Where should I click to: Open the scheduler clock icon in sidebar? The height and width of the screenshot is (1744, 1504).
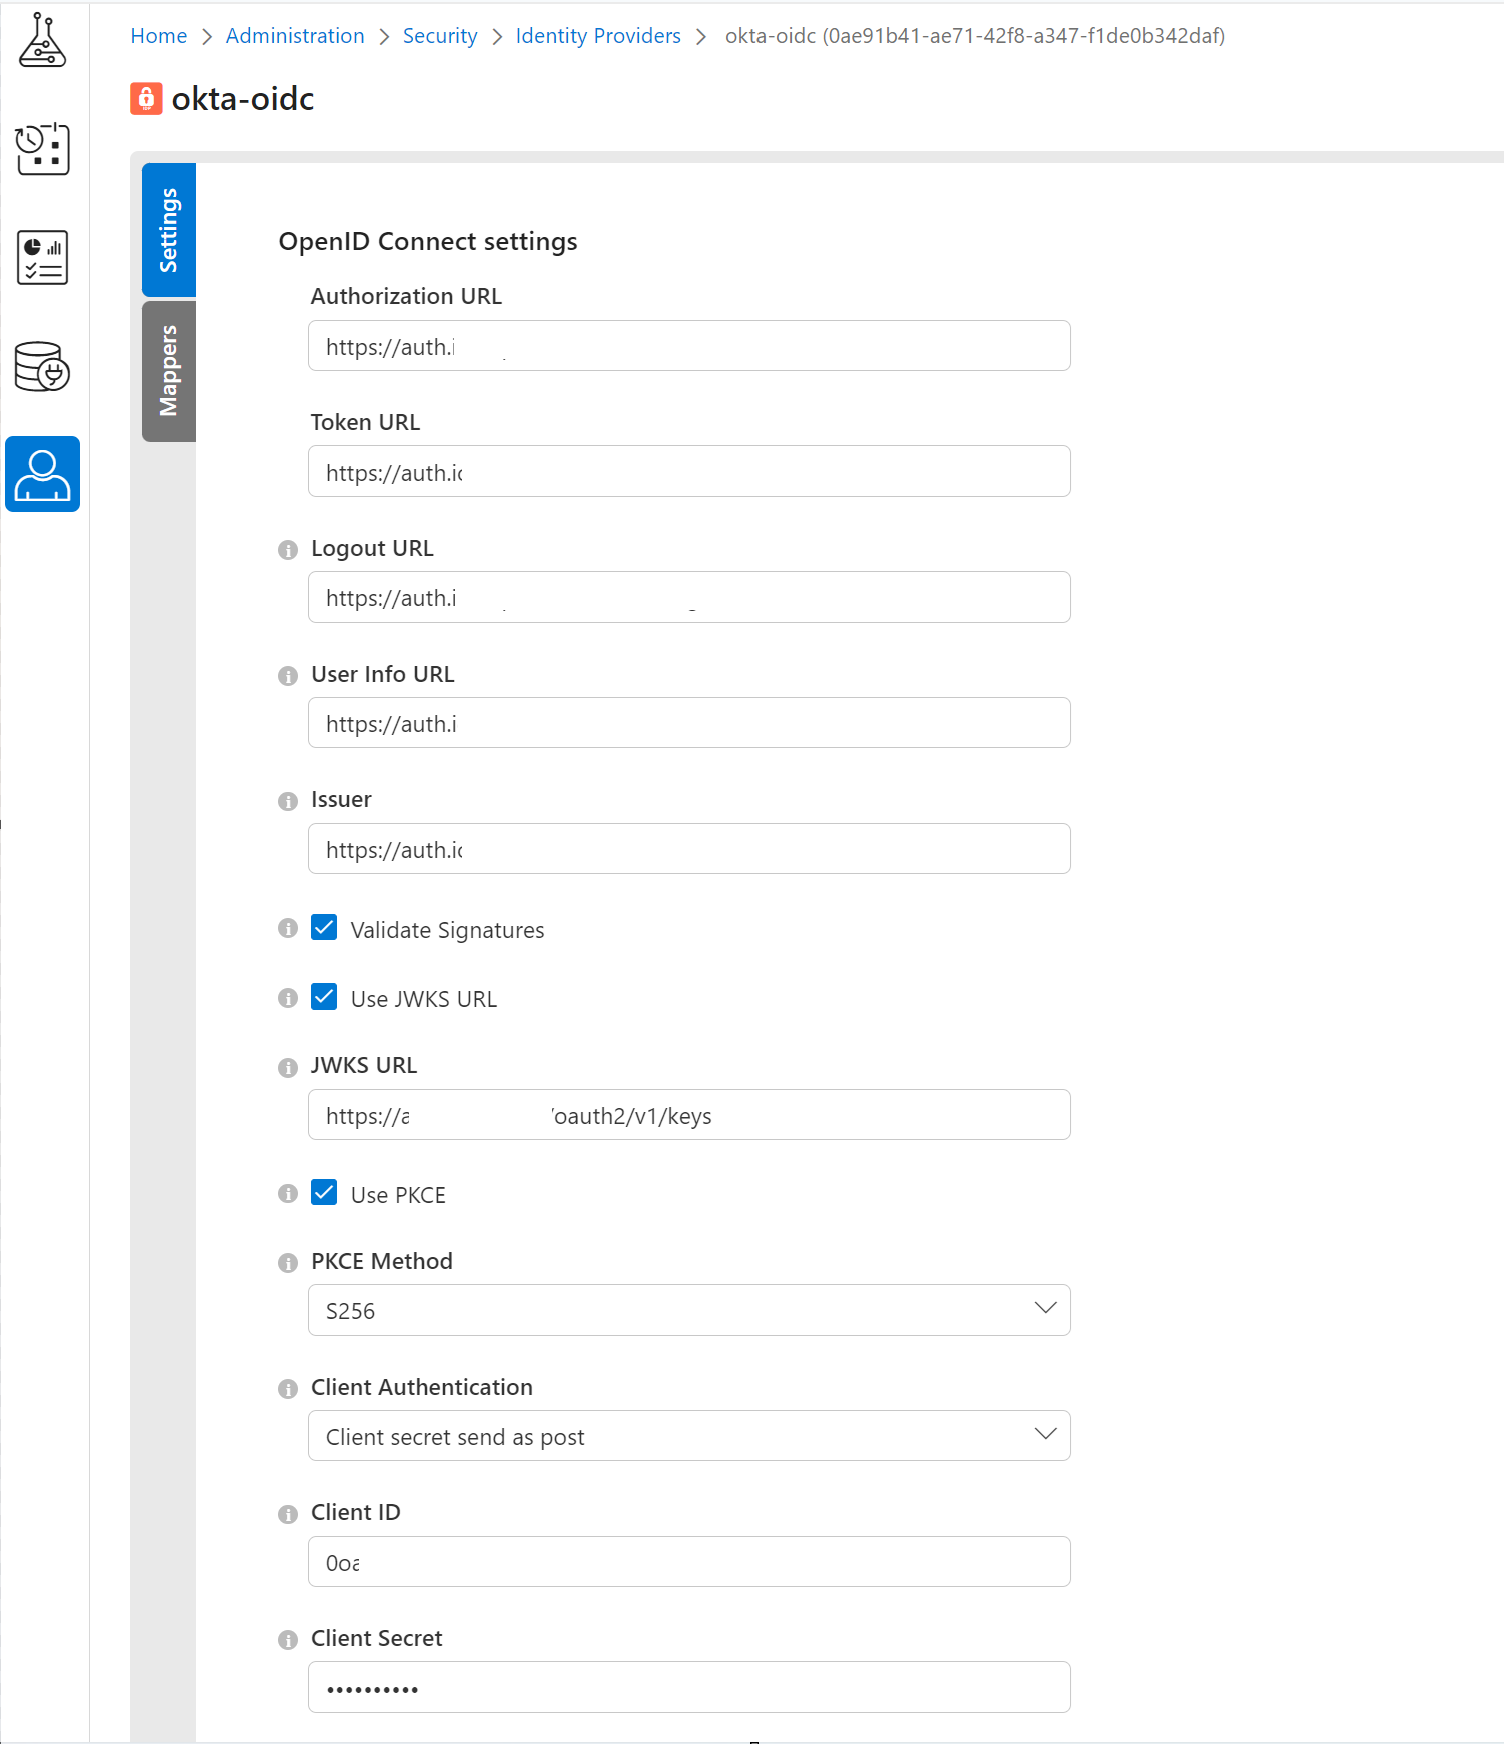pyautogui.click(x=42, y=149)
